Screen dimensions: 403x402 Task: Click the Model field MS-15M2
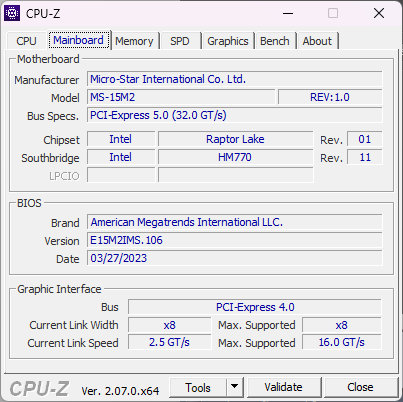pos(181,97)
